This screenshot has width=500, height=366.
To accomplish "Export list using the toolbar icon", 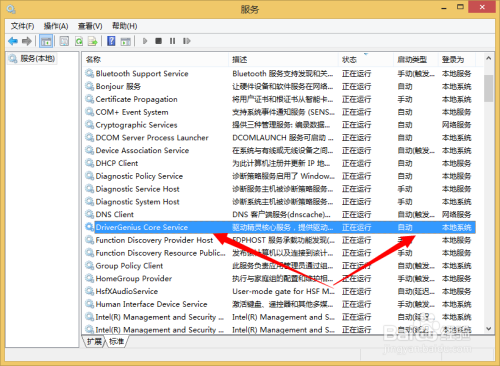I will 92,41.
